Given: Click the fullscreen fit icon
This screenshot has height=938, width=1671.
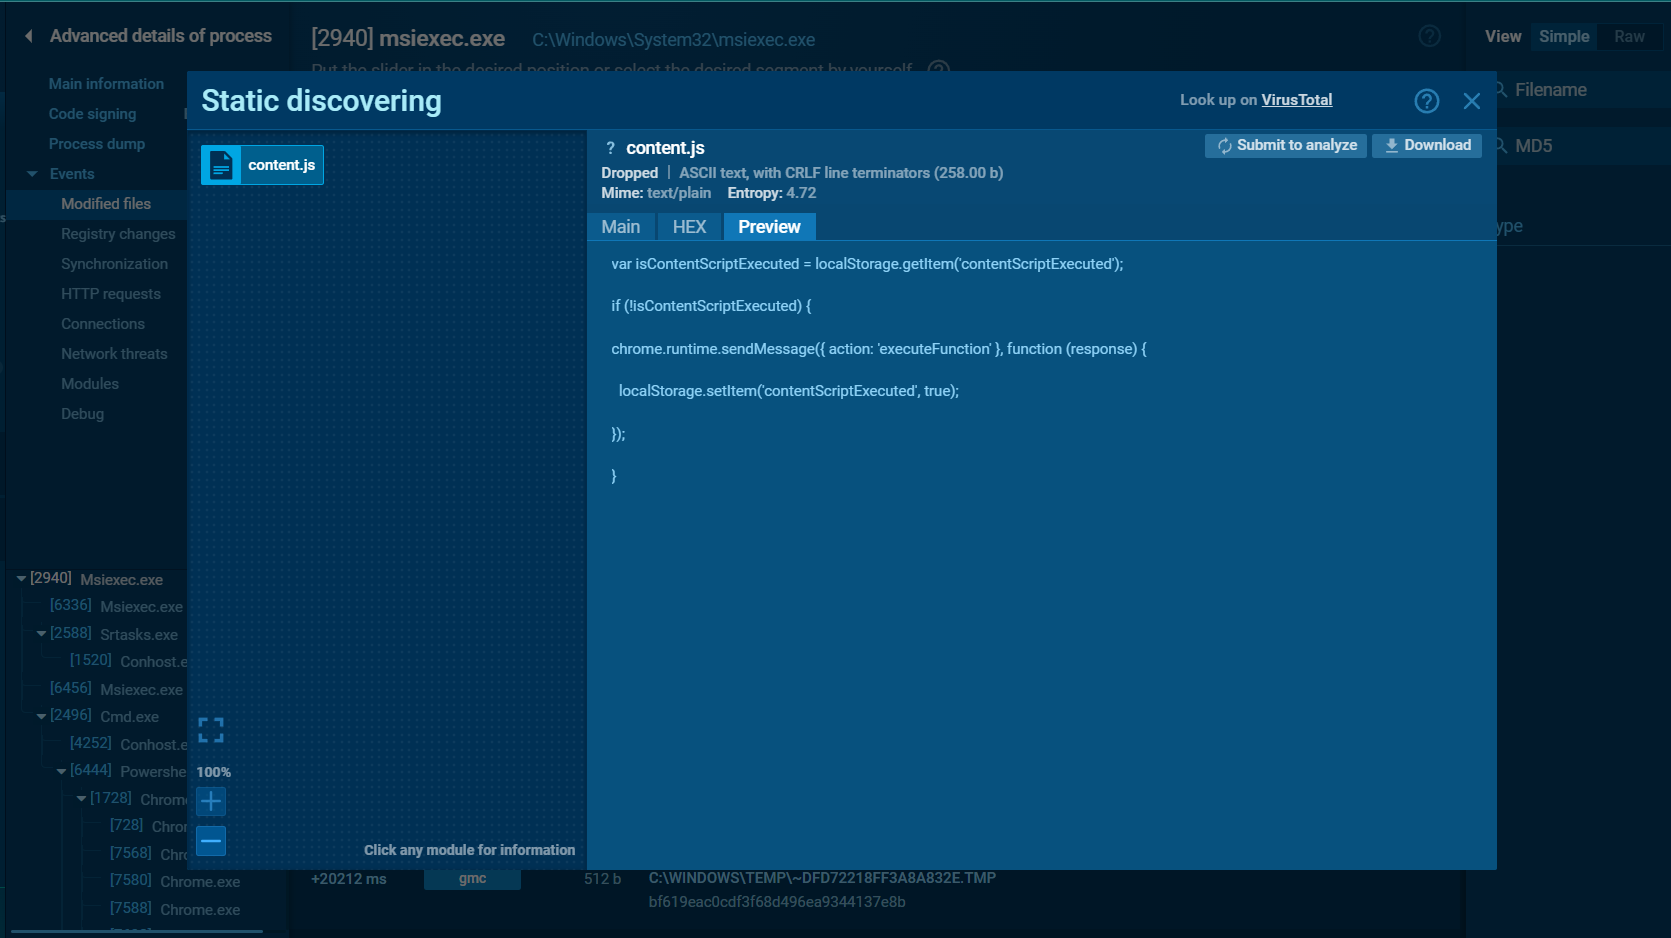Looking at the screenshot, I should coord(211,730).
